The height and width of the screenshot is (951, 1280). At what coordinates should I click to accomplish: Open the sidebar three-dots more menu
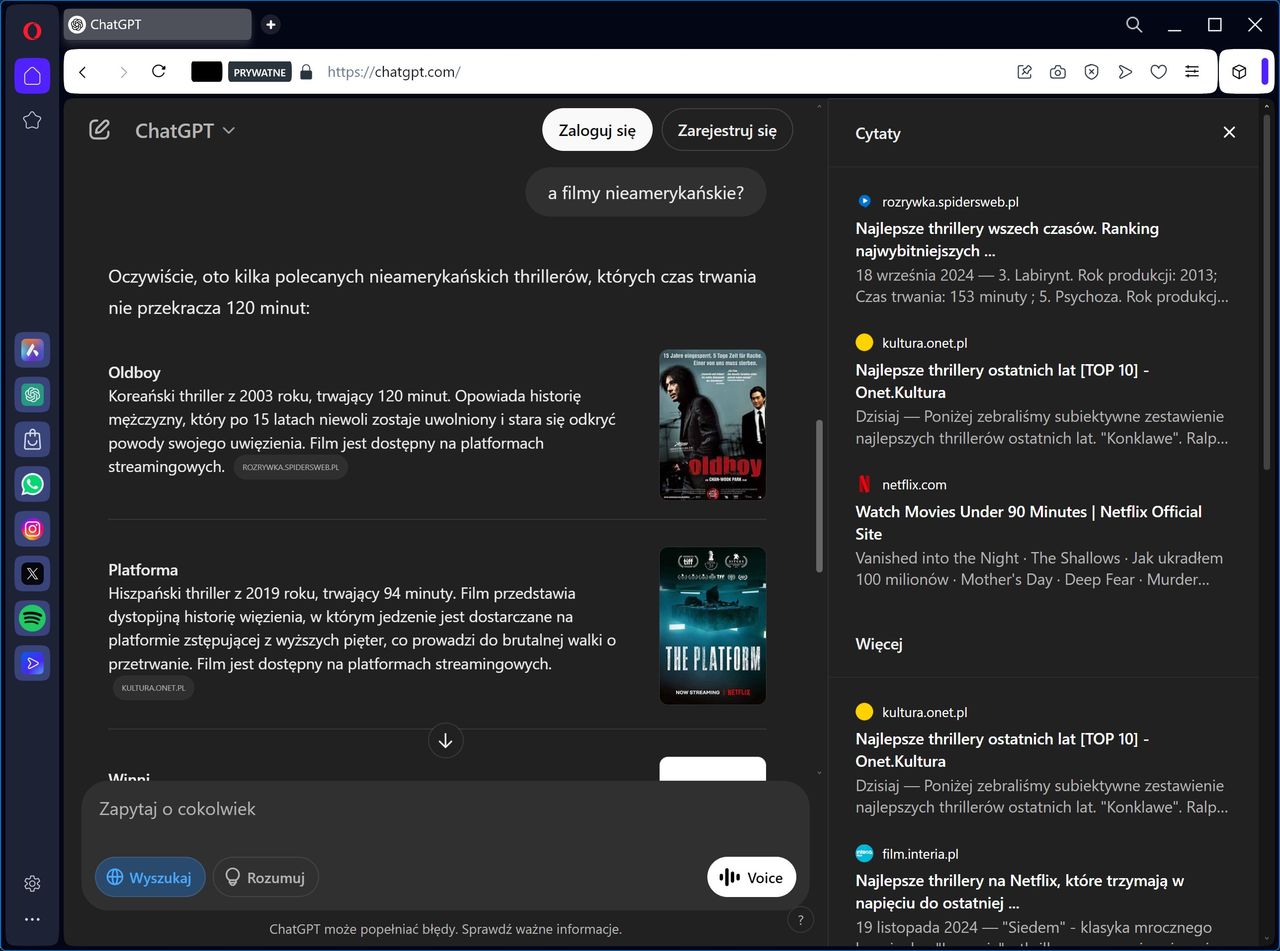pos(32,919)
